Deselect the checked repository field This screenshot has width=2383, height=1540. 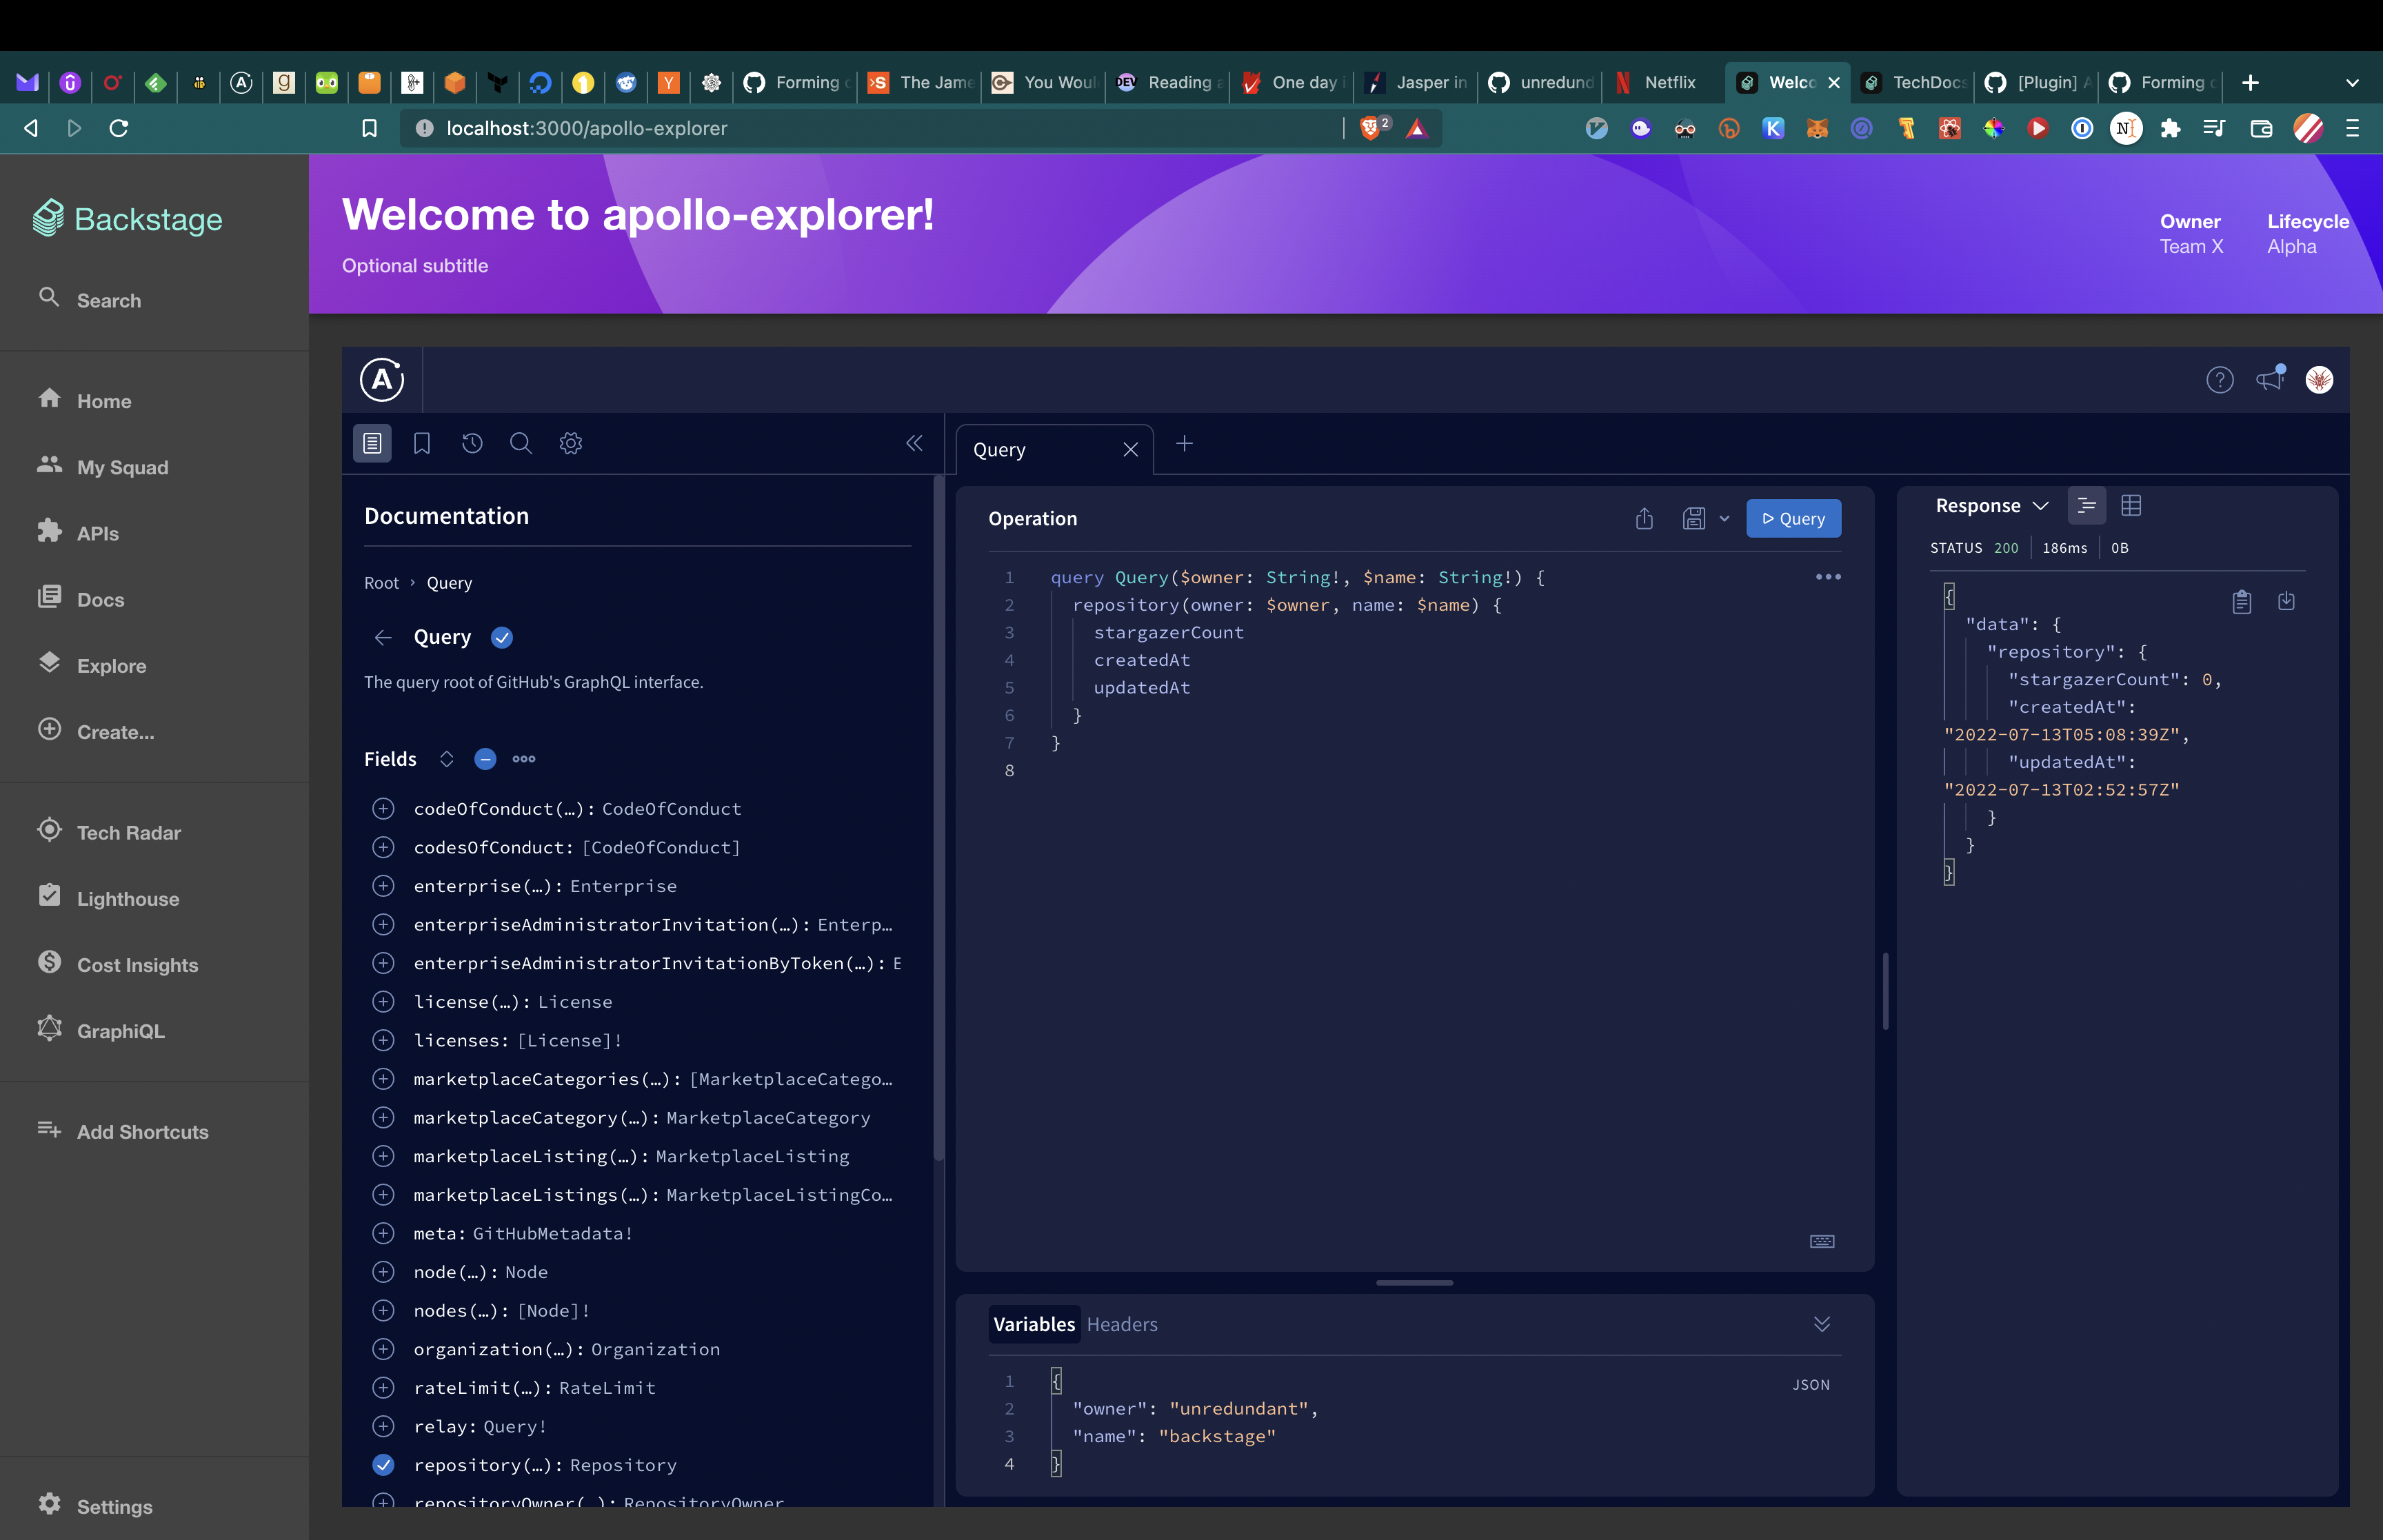[x=383, y=1464]
